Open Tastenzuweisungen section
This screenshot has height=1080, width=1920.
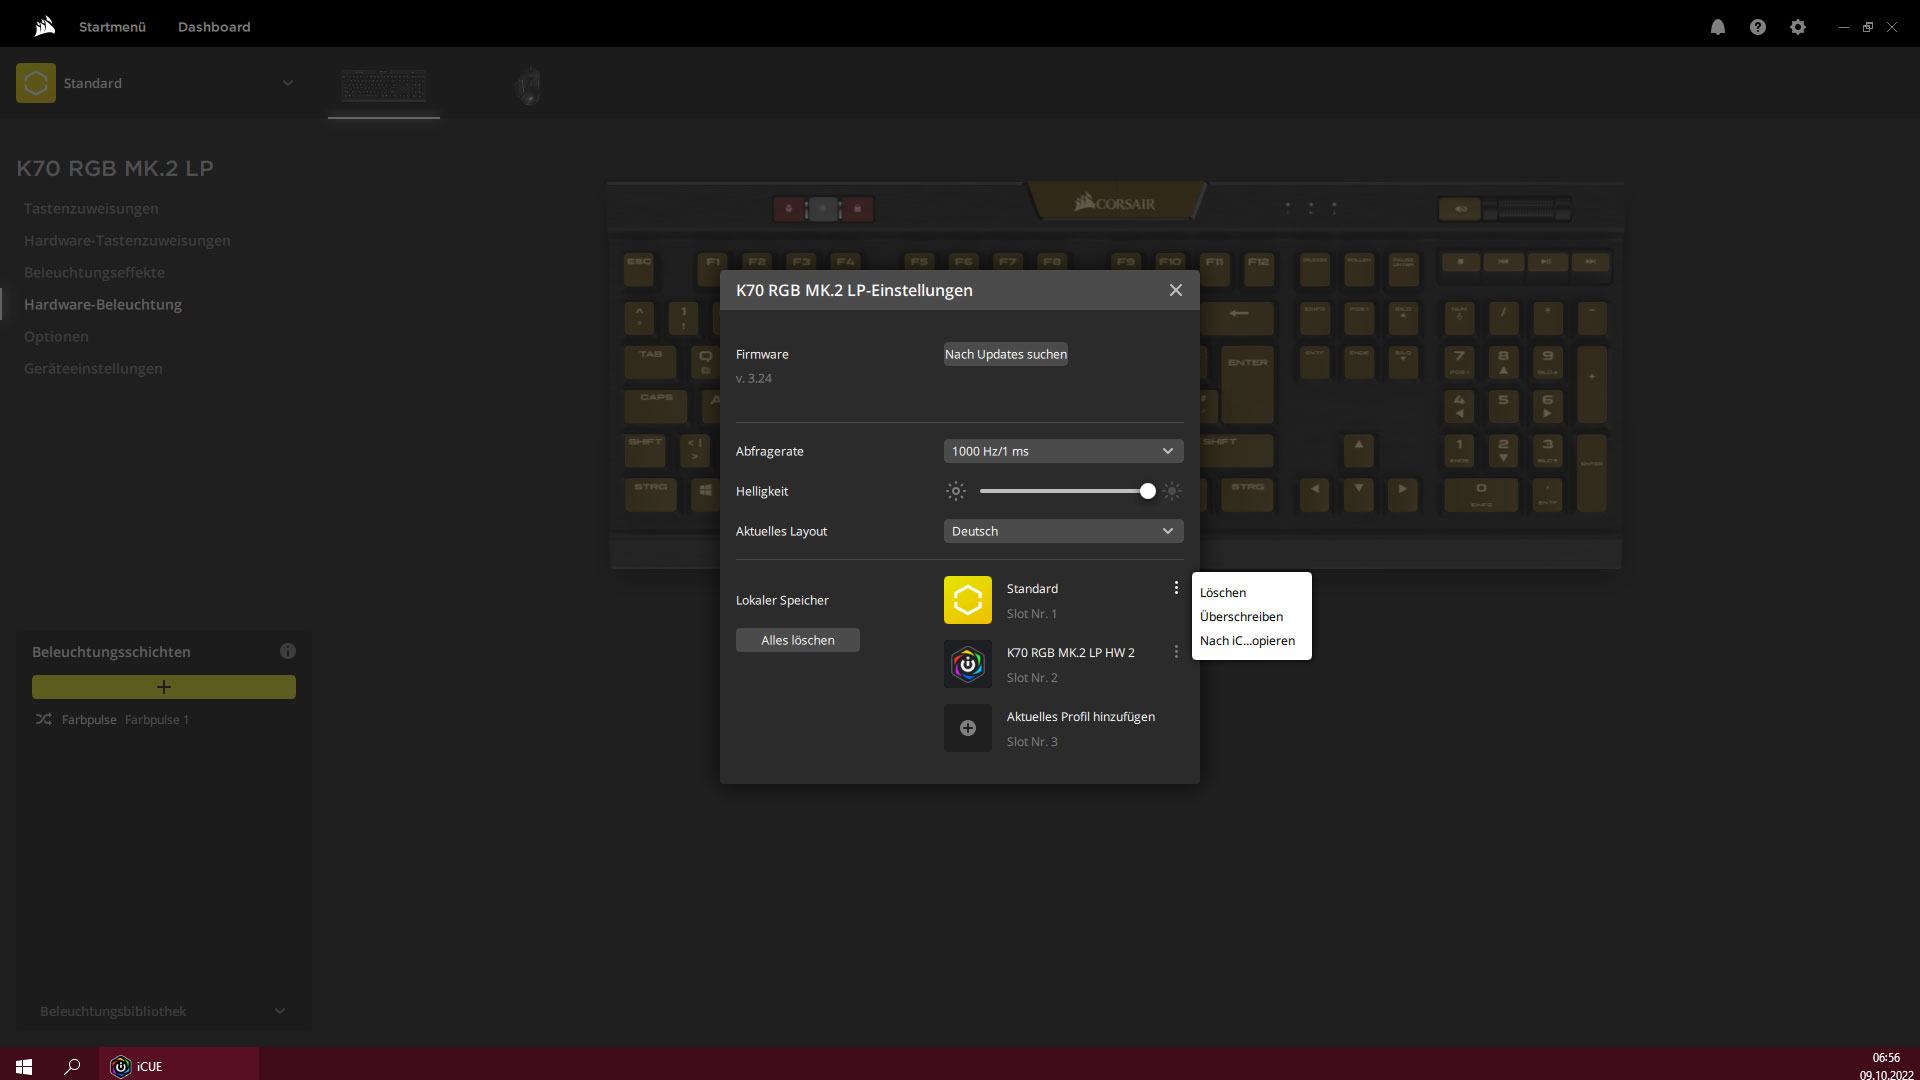point(91,208)
